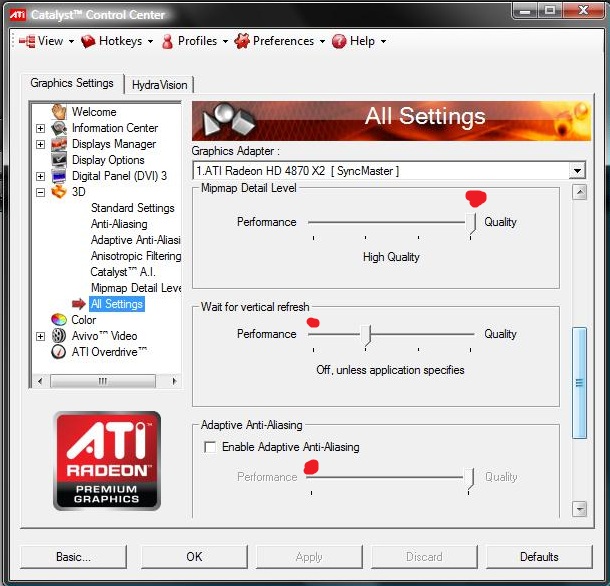Expand the Avivo Video tree node
This screenshot has width=610, height=586.
[x=40, y=336]
